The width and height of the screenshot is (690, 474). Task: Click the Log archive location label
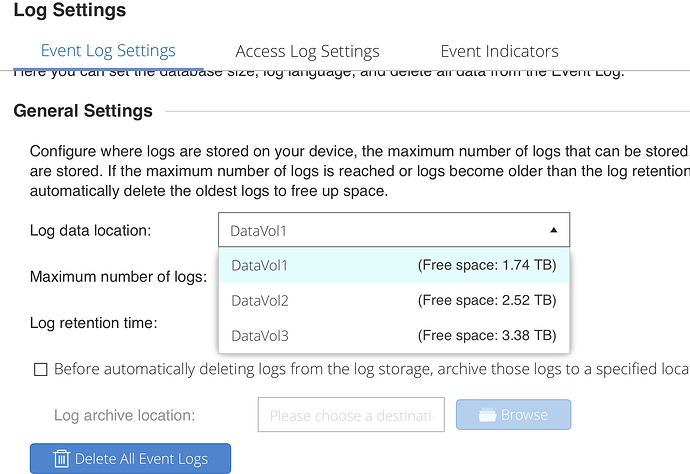pos(125,415)
